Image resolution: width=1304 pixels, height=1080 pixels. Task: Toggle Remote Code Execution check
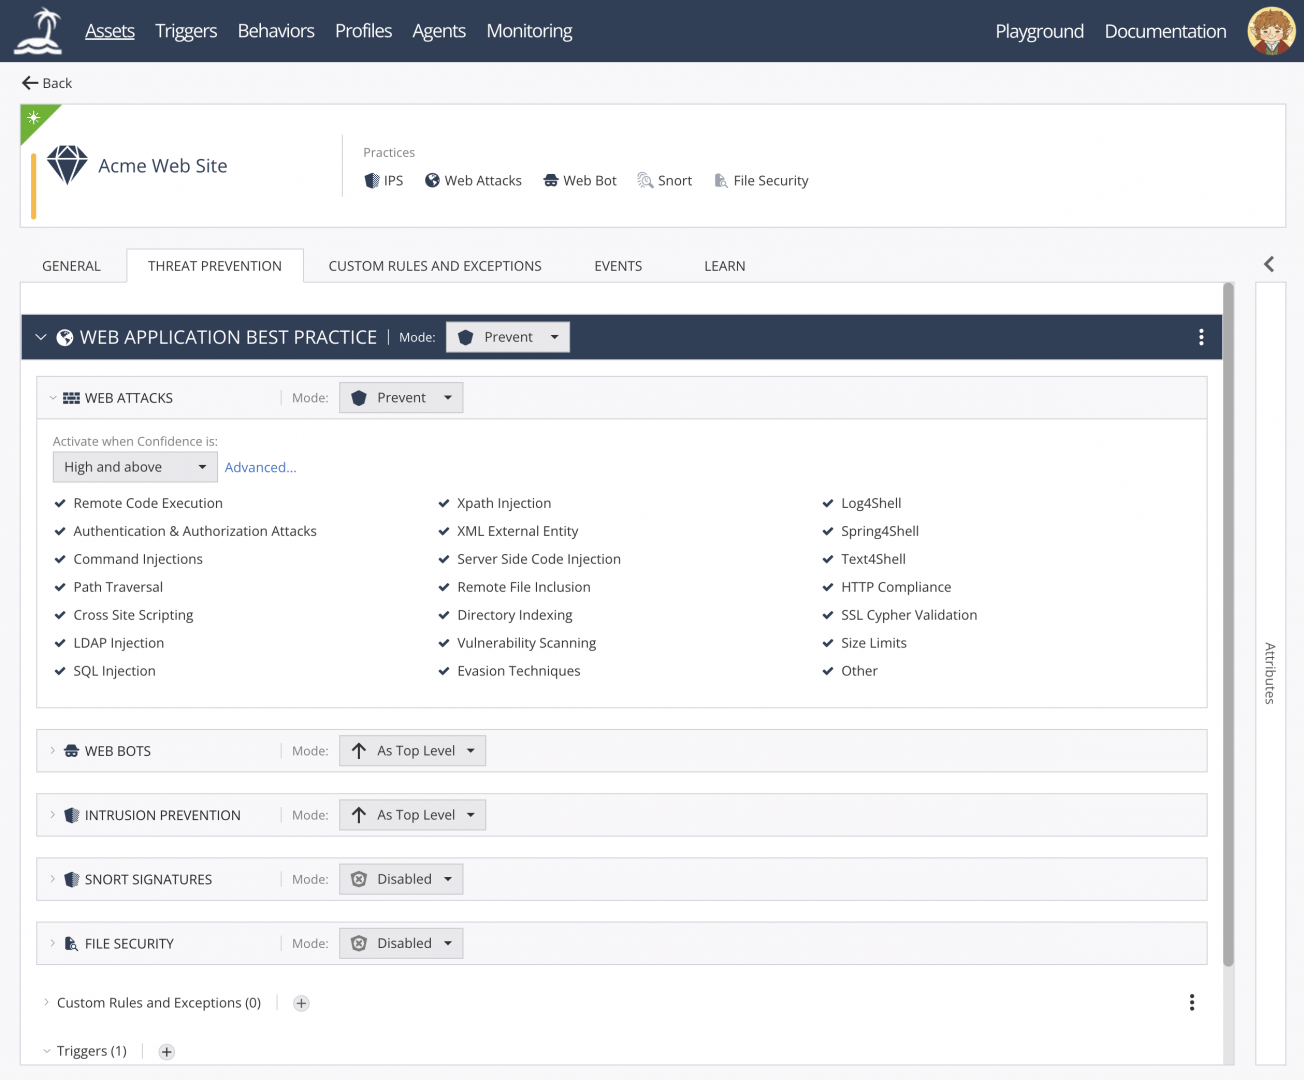coord(60,503)
